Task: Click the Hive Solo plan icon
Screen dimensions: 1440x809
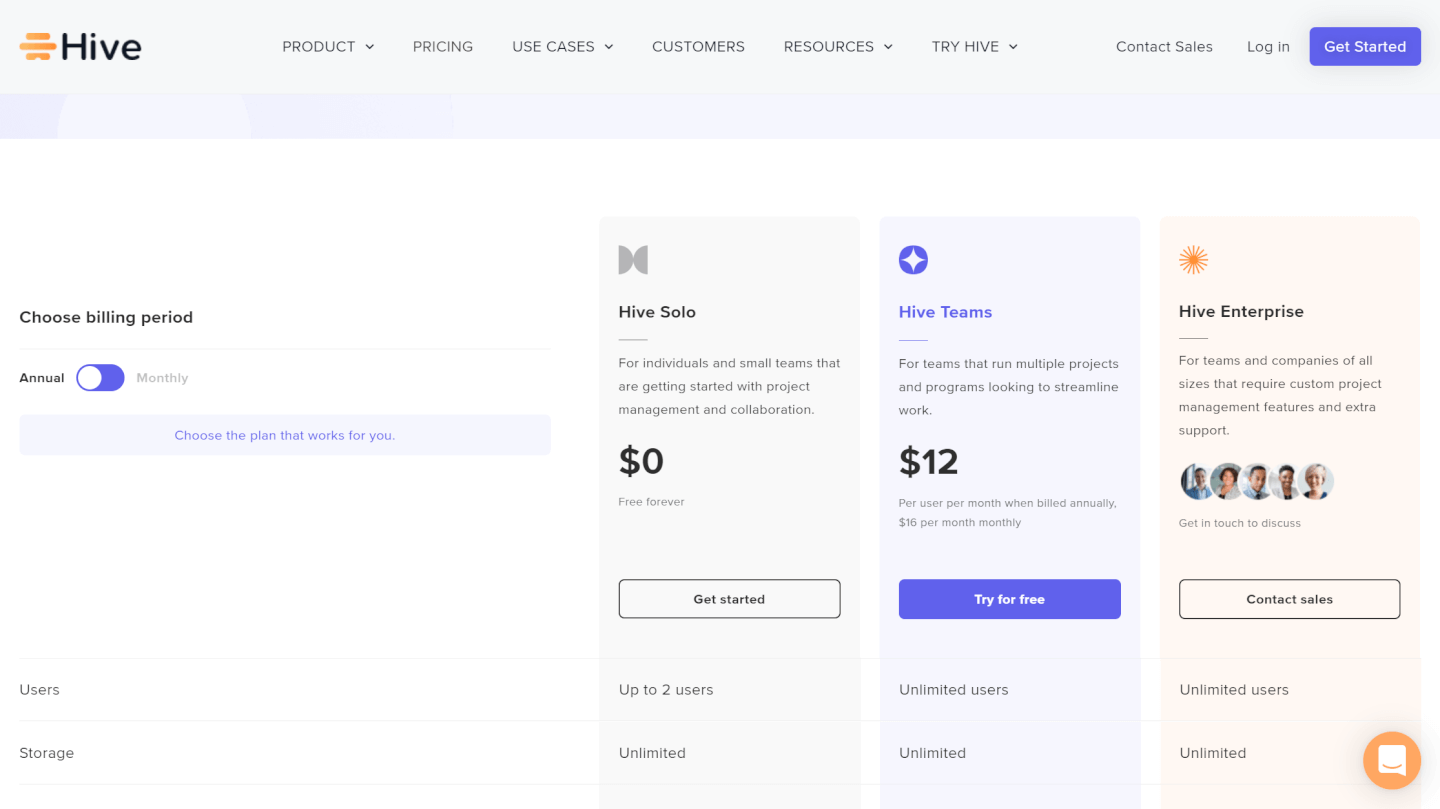Action: click(x=633, y=259)
